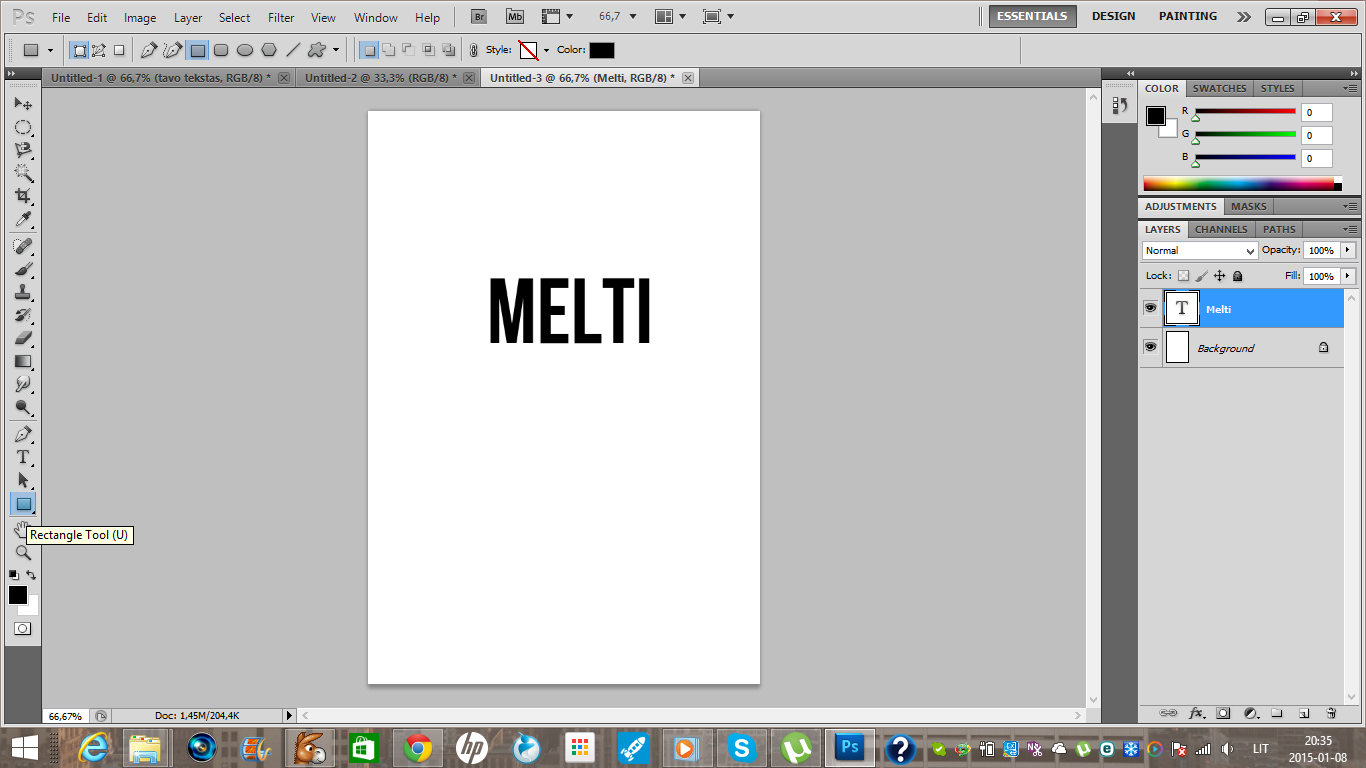Switch to the Channels tab
Screen dimensions: 1366x768
click(x=1220, y=229)
